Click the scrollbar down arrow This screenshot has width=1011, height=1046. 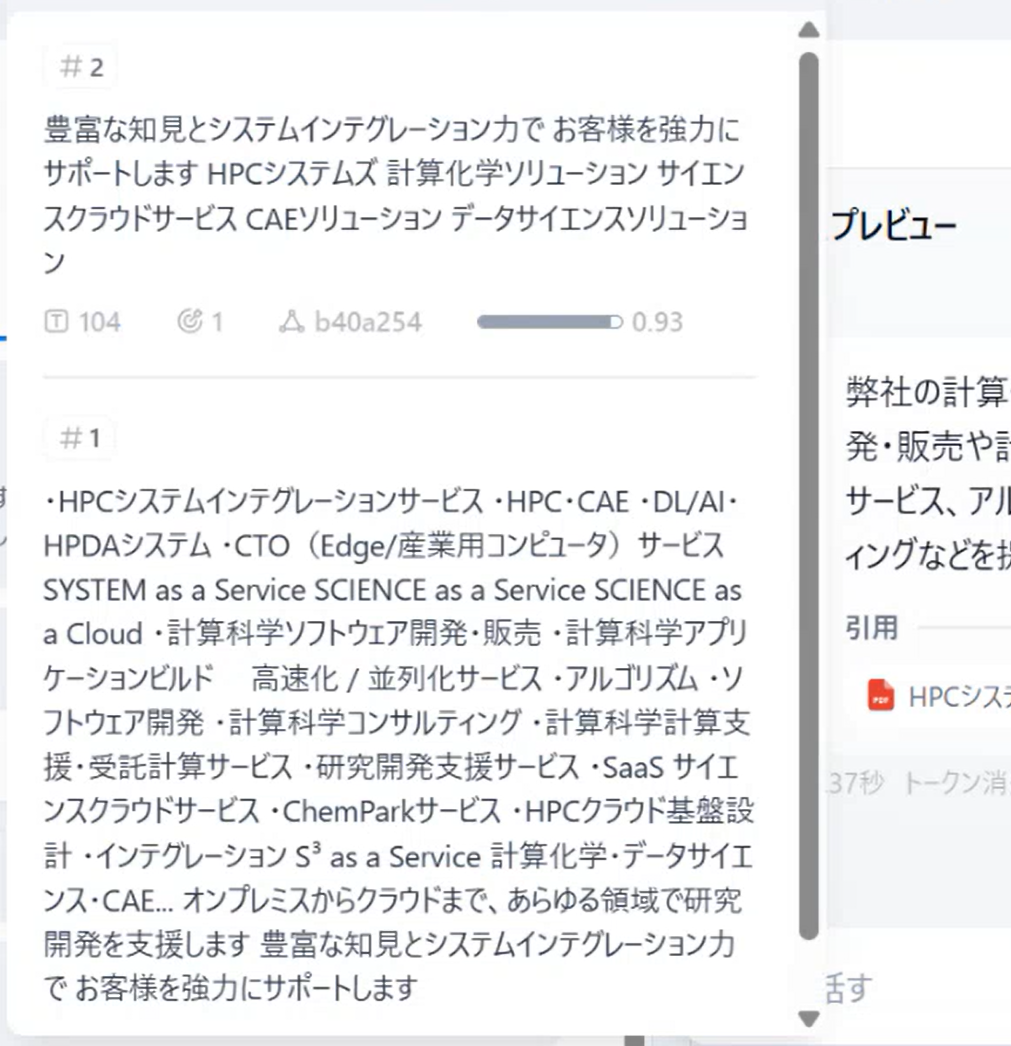click(x=807, y=1019)
